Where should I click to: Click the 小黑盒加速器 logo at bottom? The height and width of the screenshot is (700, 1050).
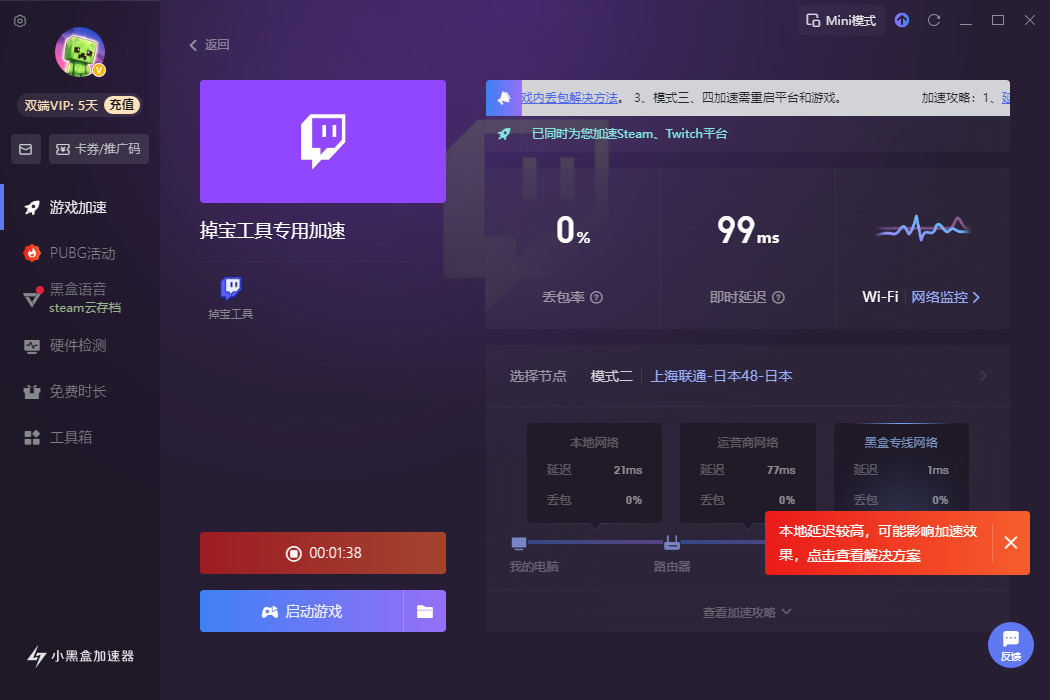click(x=80, y=656)
